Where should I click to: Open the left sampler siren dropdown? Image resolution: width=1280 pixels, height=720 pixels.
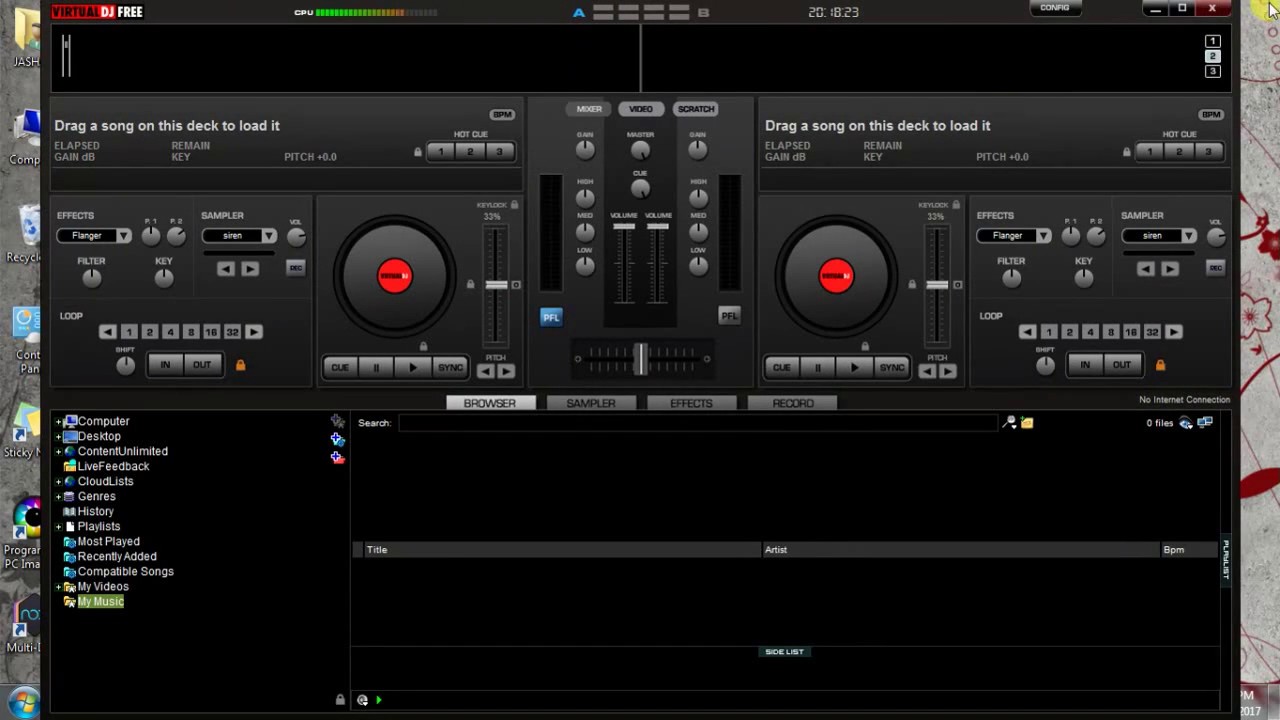[269, 236]
